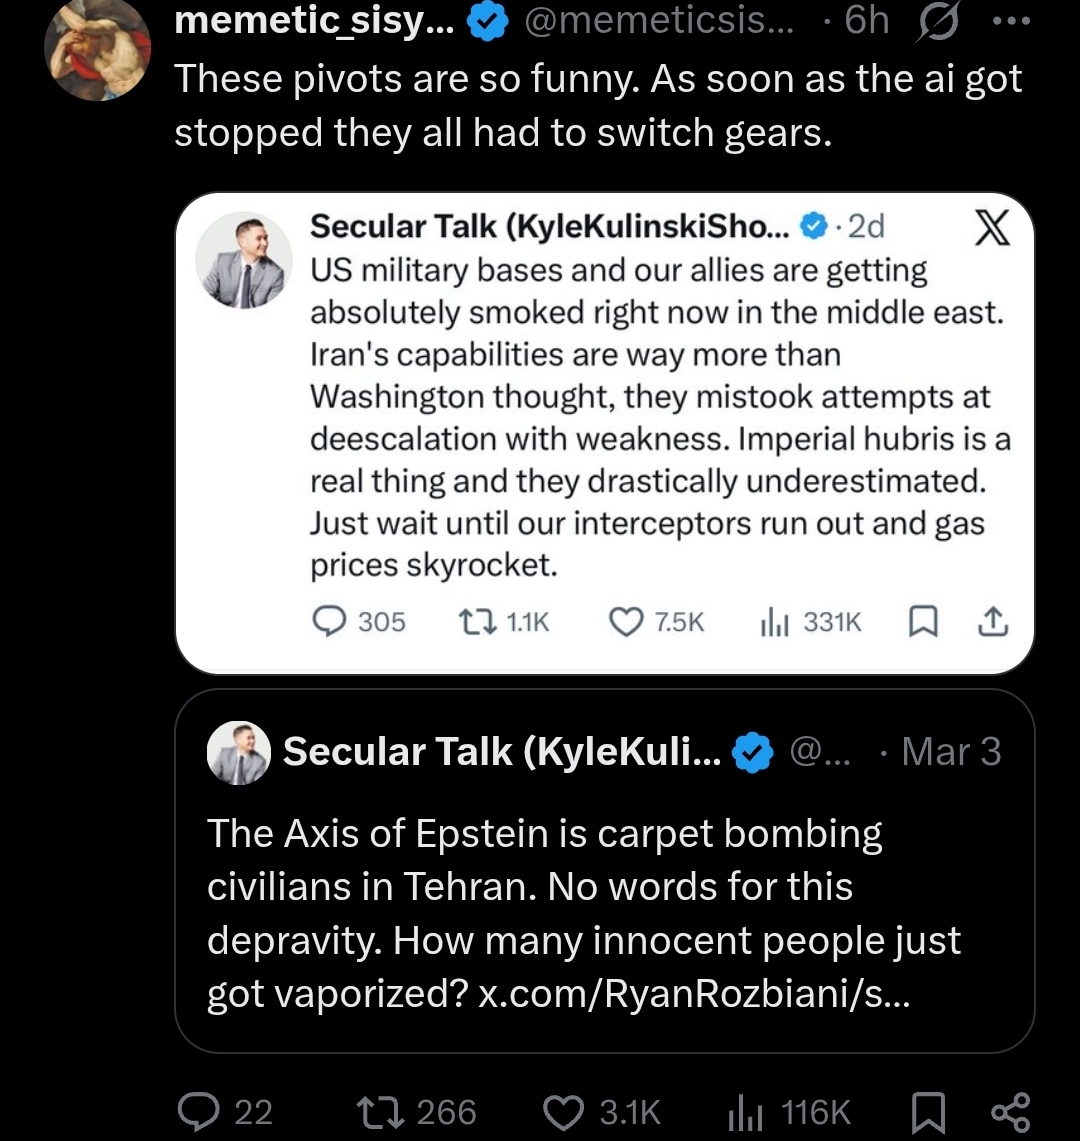Click Secular Talk avatar in quoted post

[238, 751]
